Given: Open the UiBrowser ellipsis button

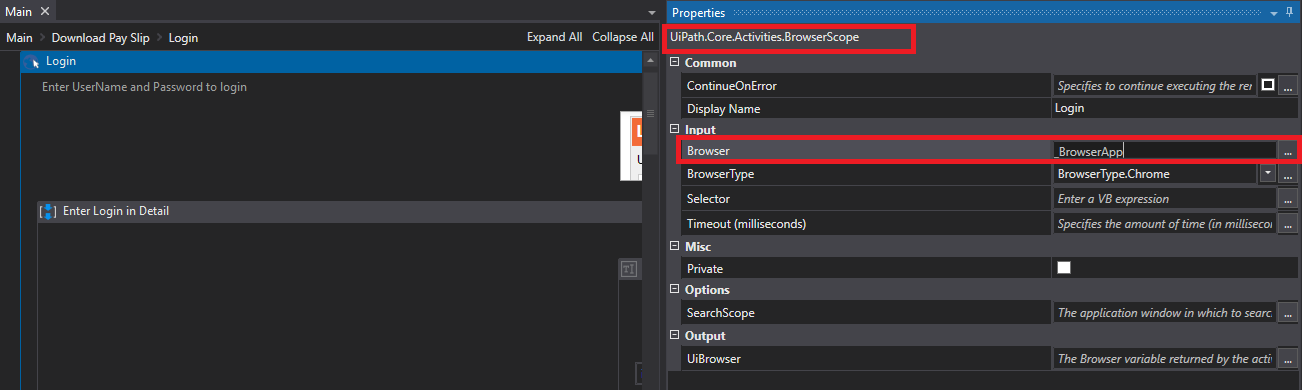Looking at the screenshot, I should [1288, 358].
